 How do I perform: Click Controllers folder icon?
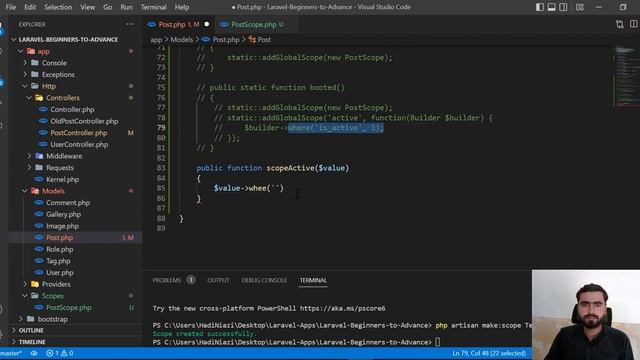click(x=39, y=98)
